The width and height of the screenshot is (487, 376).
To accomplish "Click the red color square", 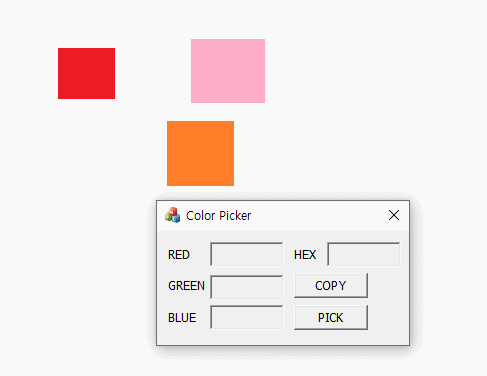I will 86,73.
